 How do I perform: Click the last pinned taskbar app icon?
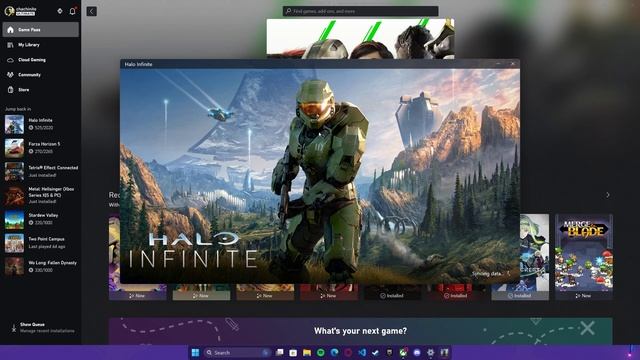(x=444, y=353)
